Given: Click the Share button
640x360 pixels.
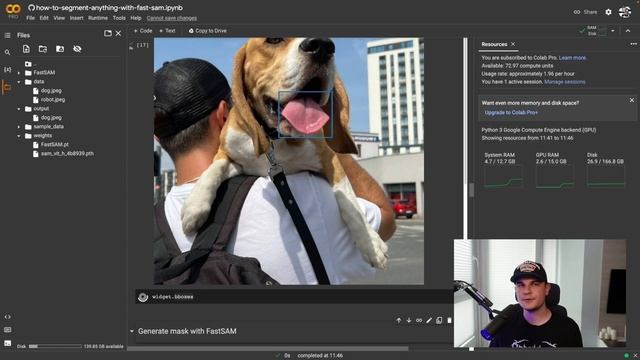Looking at the screenshot, I should (x=585, y=12).
